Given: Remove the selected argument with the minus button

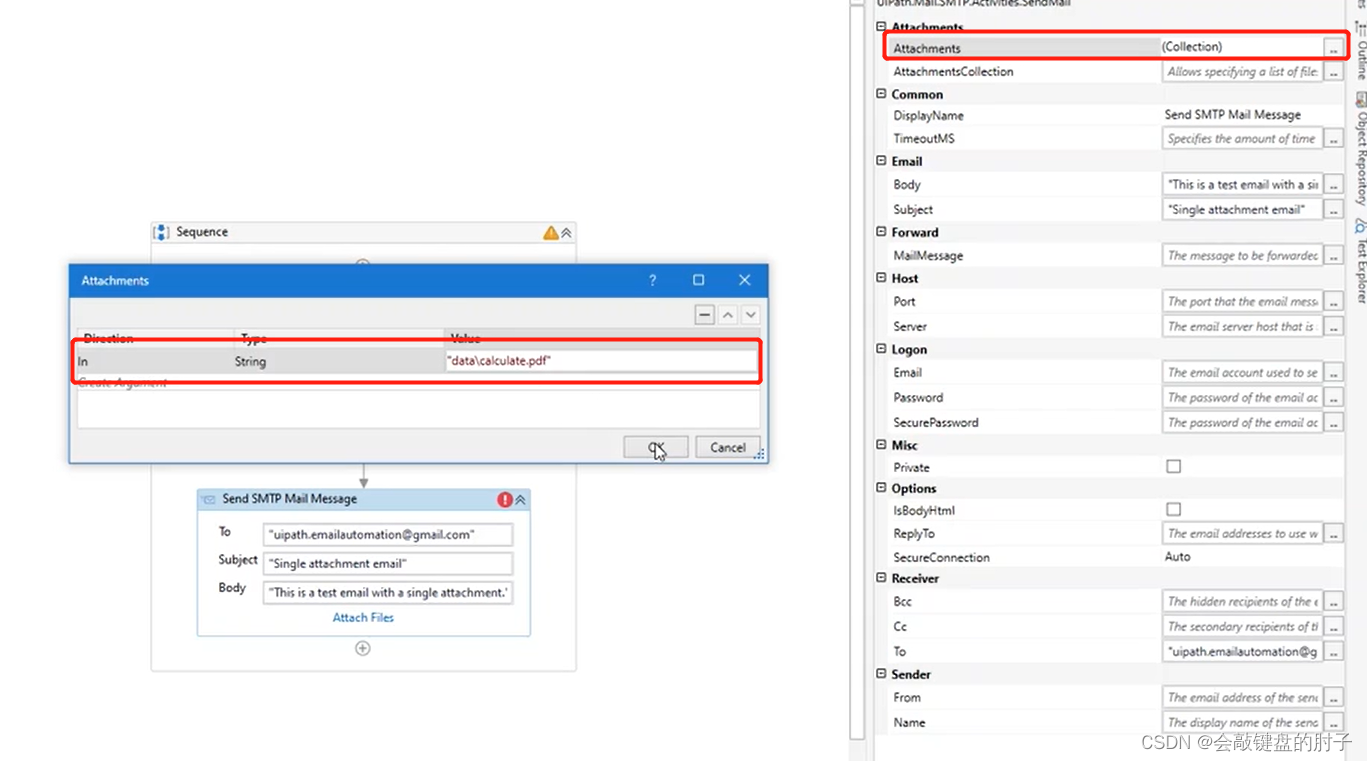Looking at the screenshot, I should pos(705,315).
